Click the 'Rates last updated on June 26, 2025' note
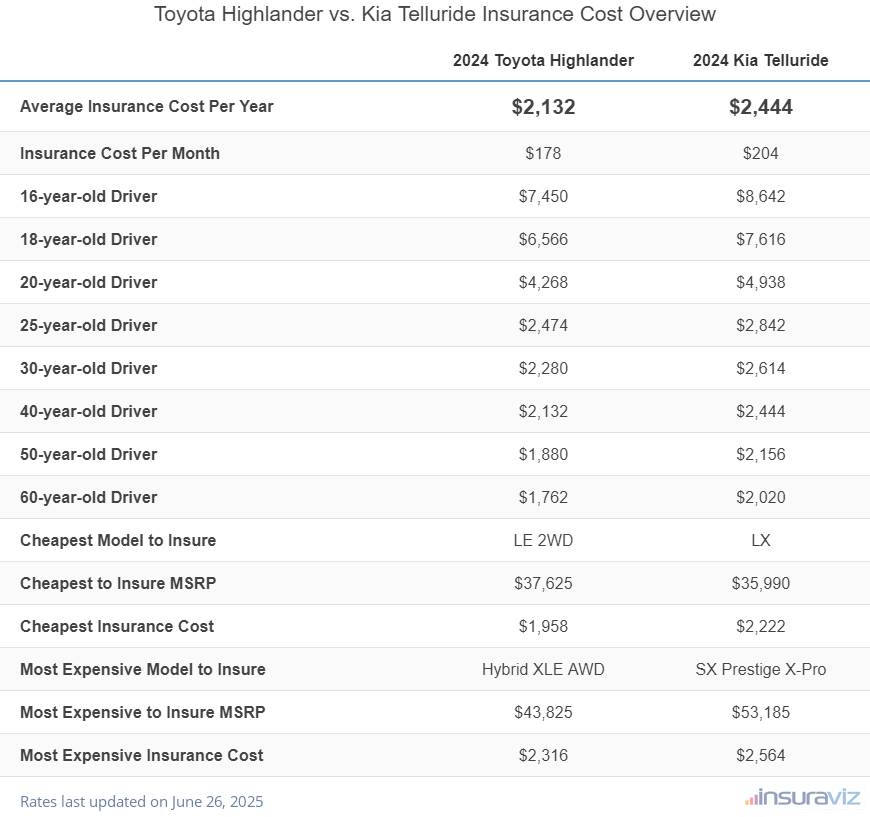Screen dimensions: 870x817 [x=141, y=801]
